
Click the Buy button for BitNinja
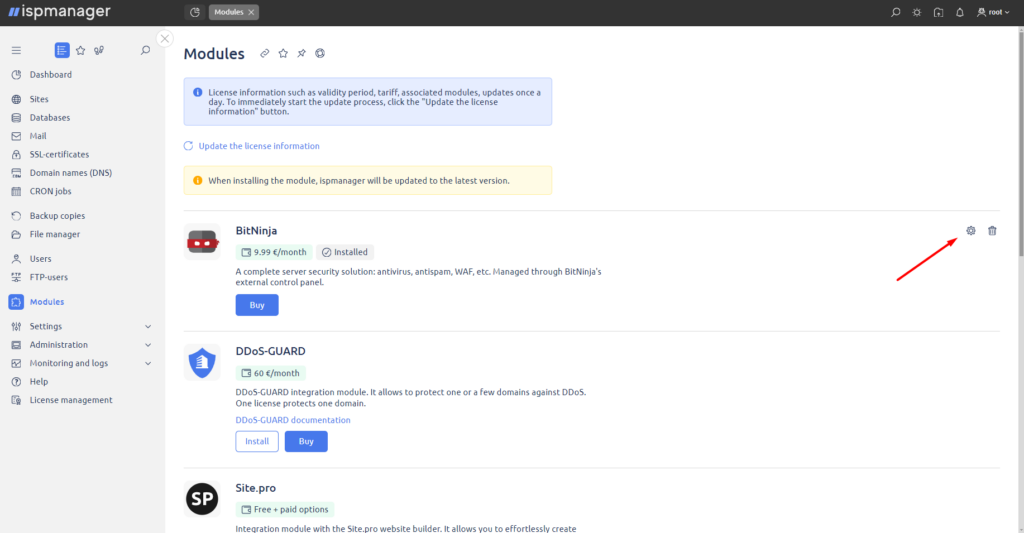257,305
